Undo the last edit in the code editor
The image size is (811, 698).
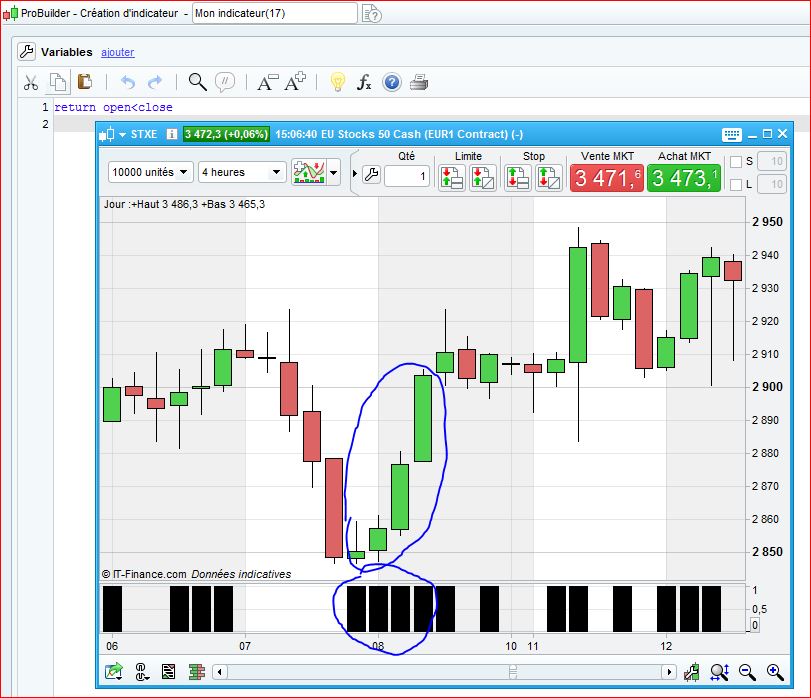(128, 82)
